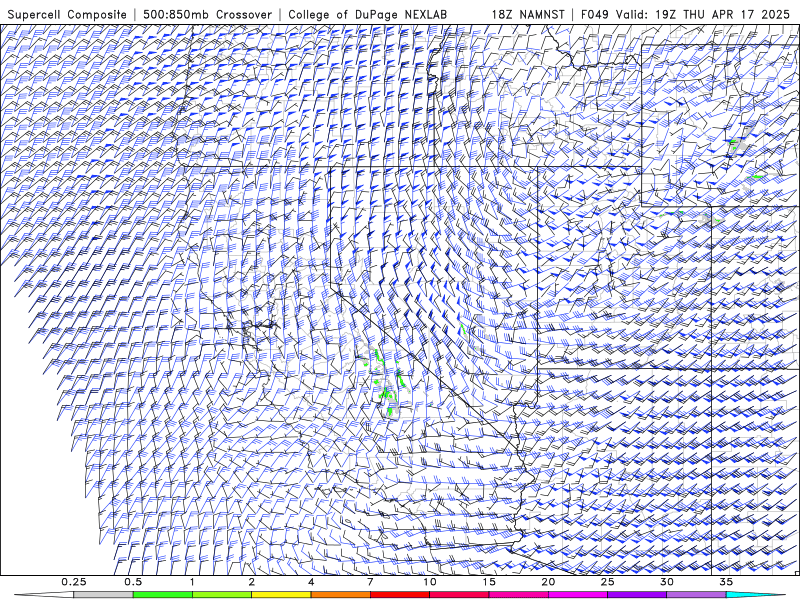Select the gray 0.25–0.5 color bar segment
The image size is (800, 600).
(104, 595)
